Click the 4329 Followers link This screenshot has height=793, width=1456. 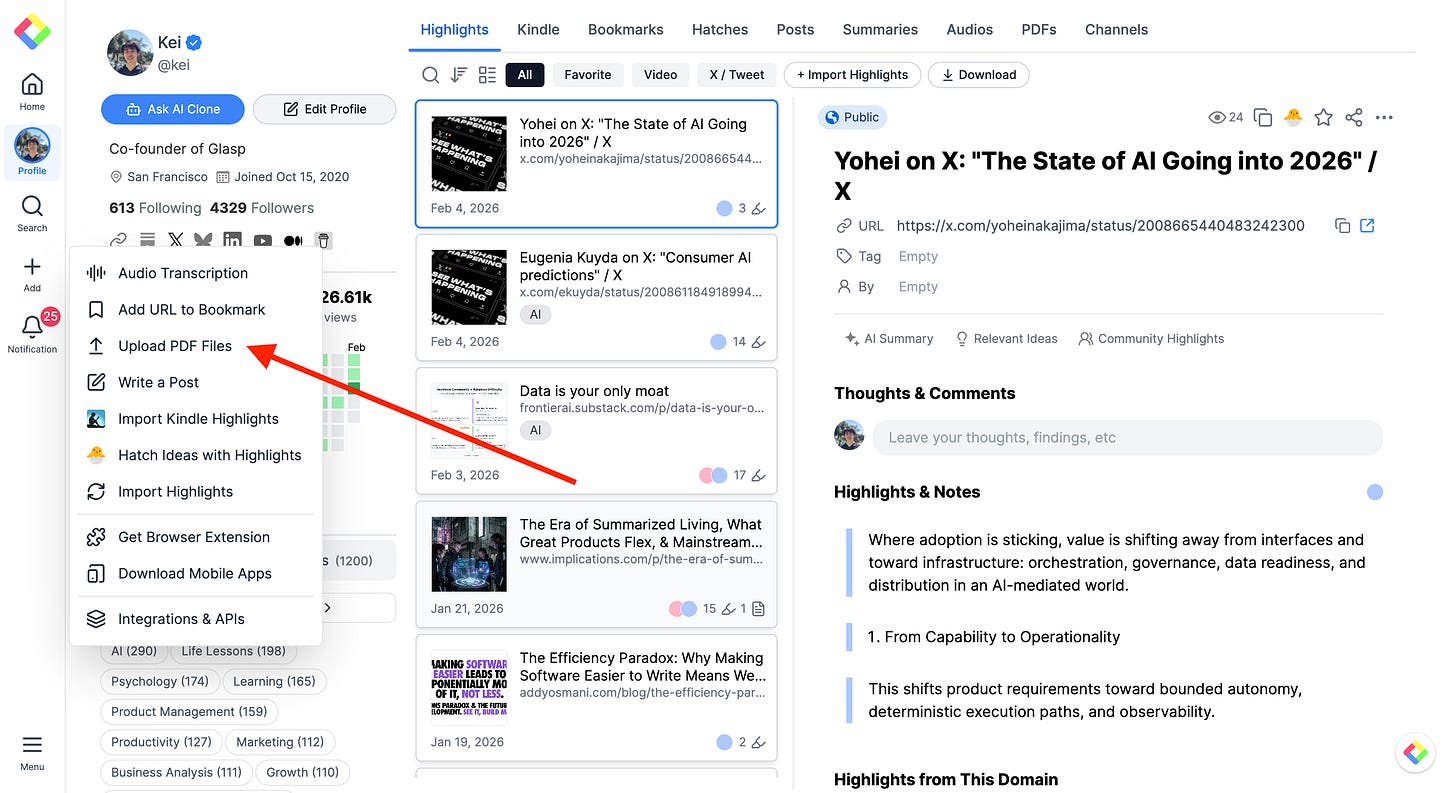[x=262, y=208]
